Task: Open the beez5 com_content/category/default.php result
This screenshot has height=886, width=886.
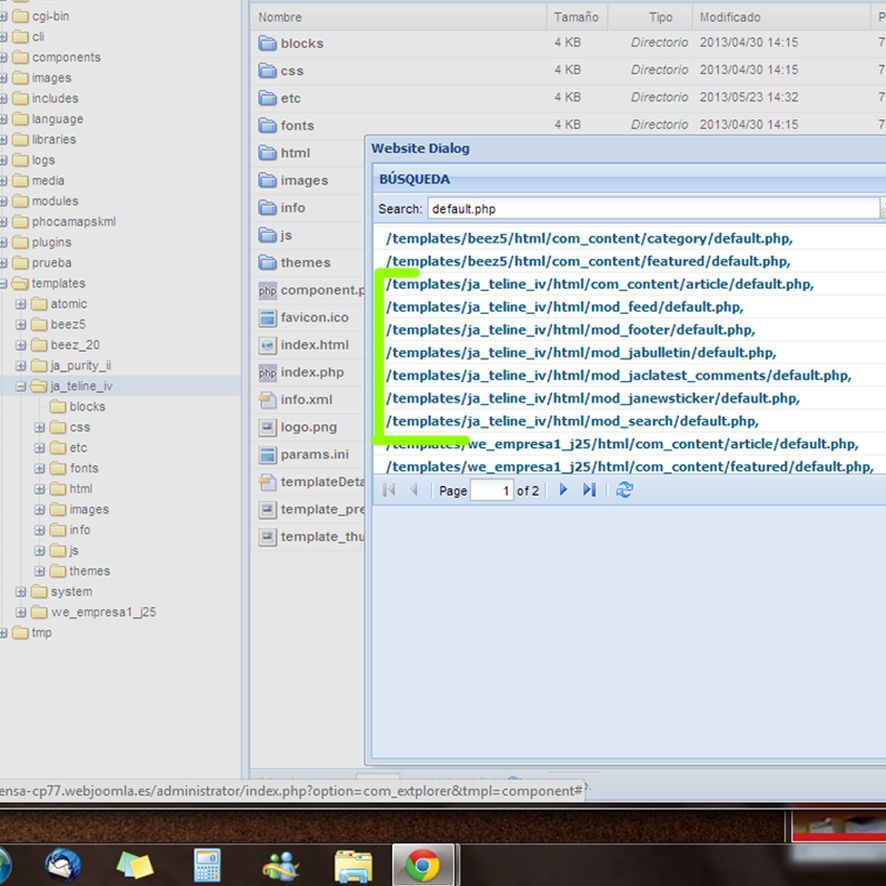Action: coord(589,238)
